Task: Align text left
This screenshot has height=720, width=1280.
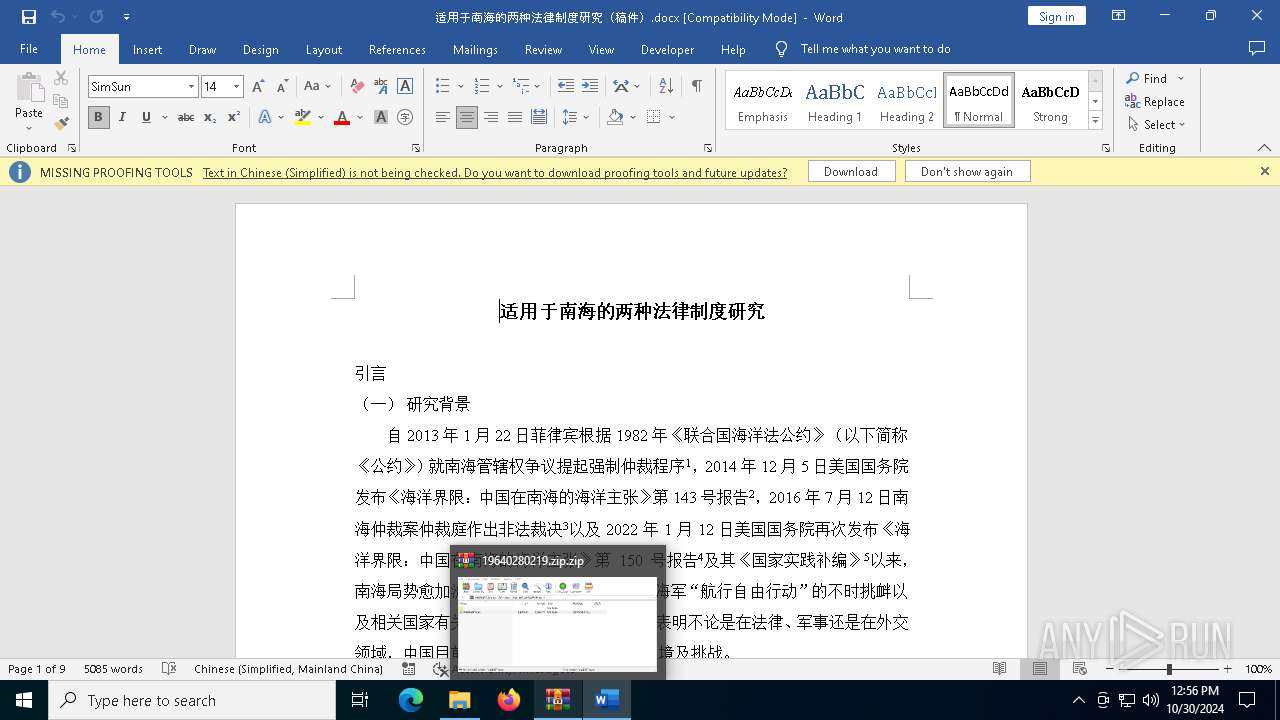Action: pyautogui.click(x=443, y=117)
